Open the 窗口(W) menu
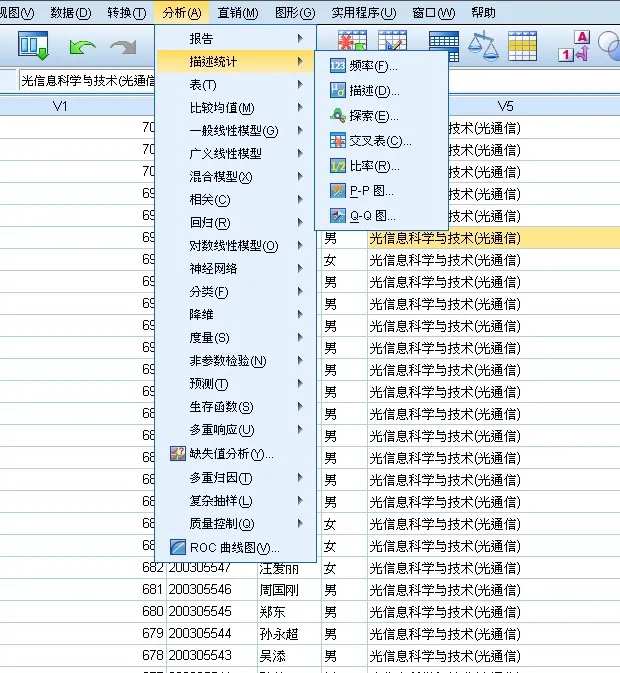Screen dimensions: 620x673 [433, 13]
